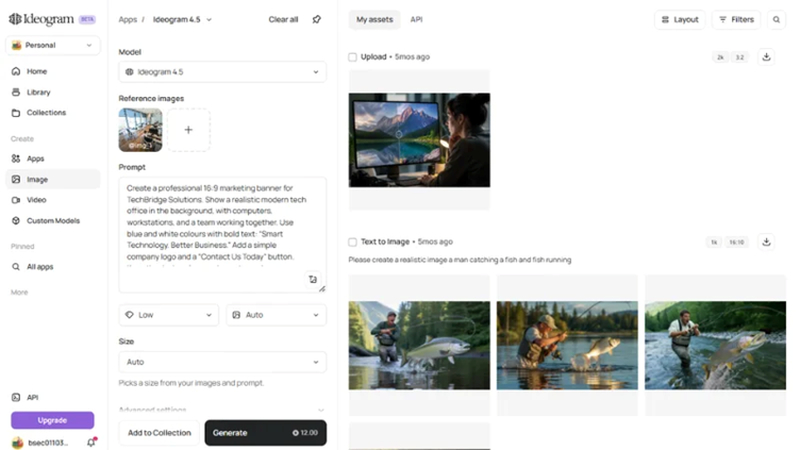Expand the Ideogram 4.5 breadcrumb dropdown
The width and height of the screenshot is (800, 450).
click(182, 19)
